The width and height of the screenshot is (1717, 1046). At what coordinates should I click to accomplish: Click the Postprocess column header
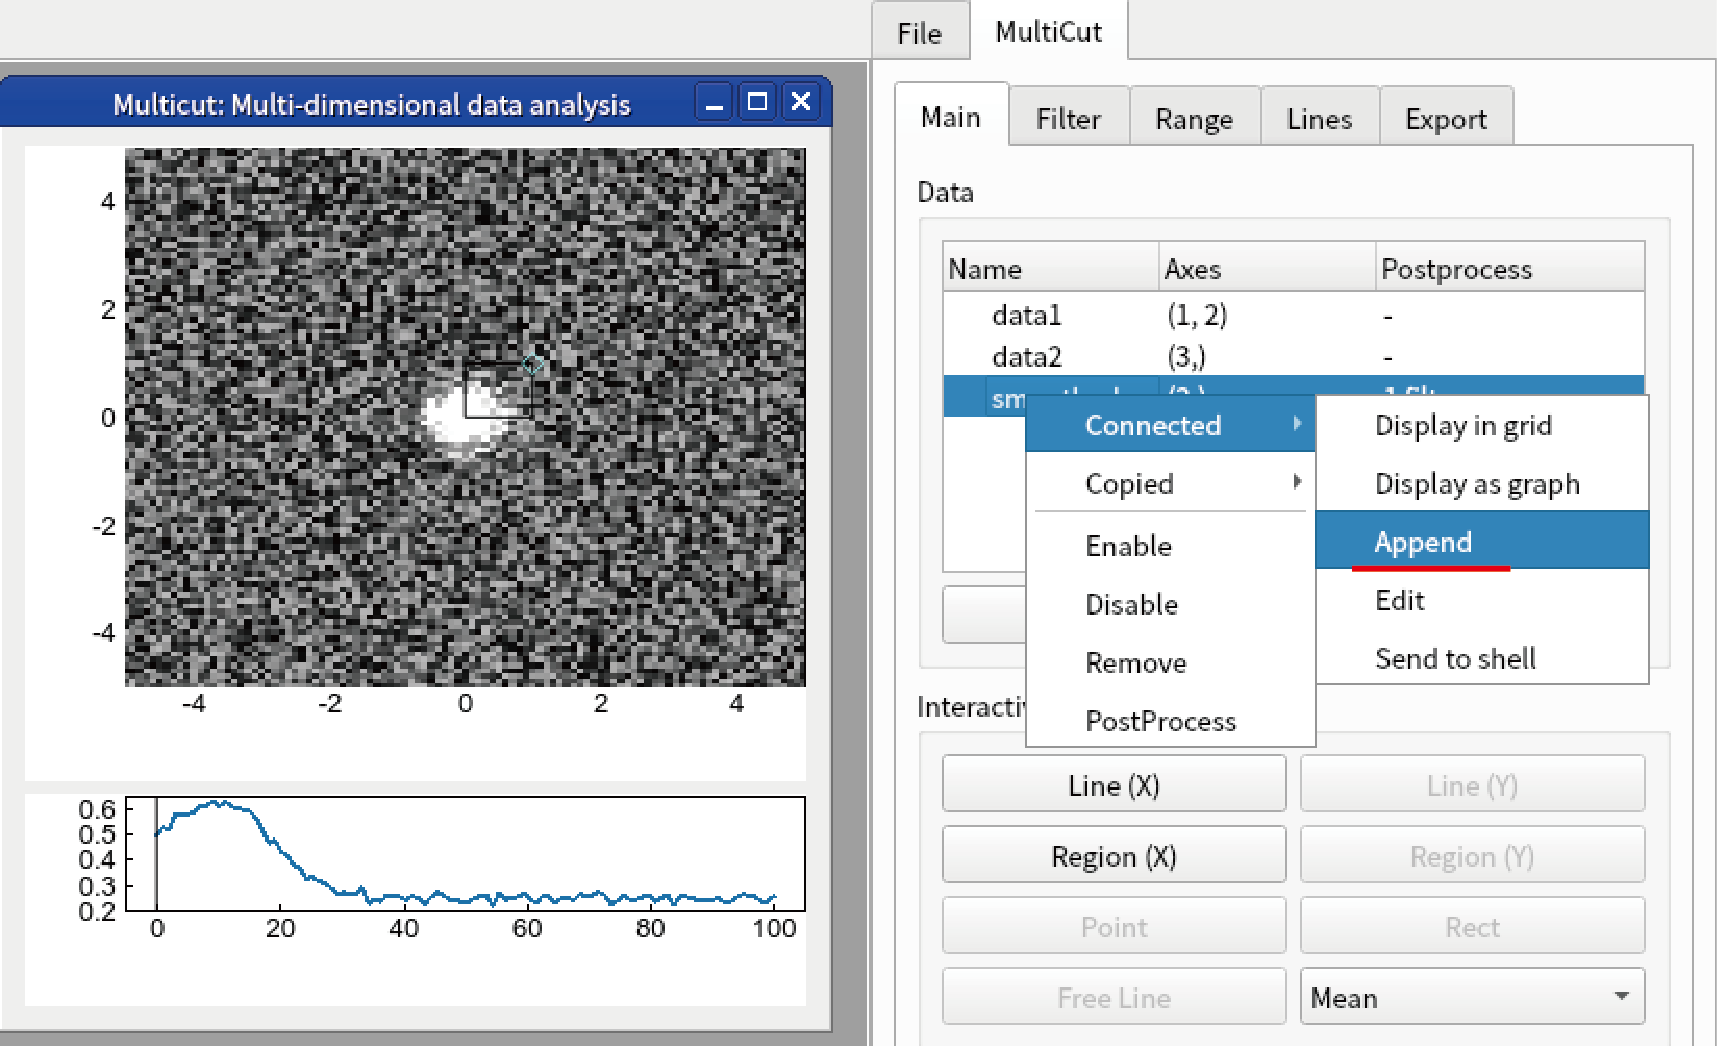point(1509,268)
